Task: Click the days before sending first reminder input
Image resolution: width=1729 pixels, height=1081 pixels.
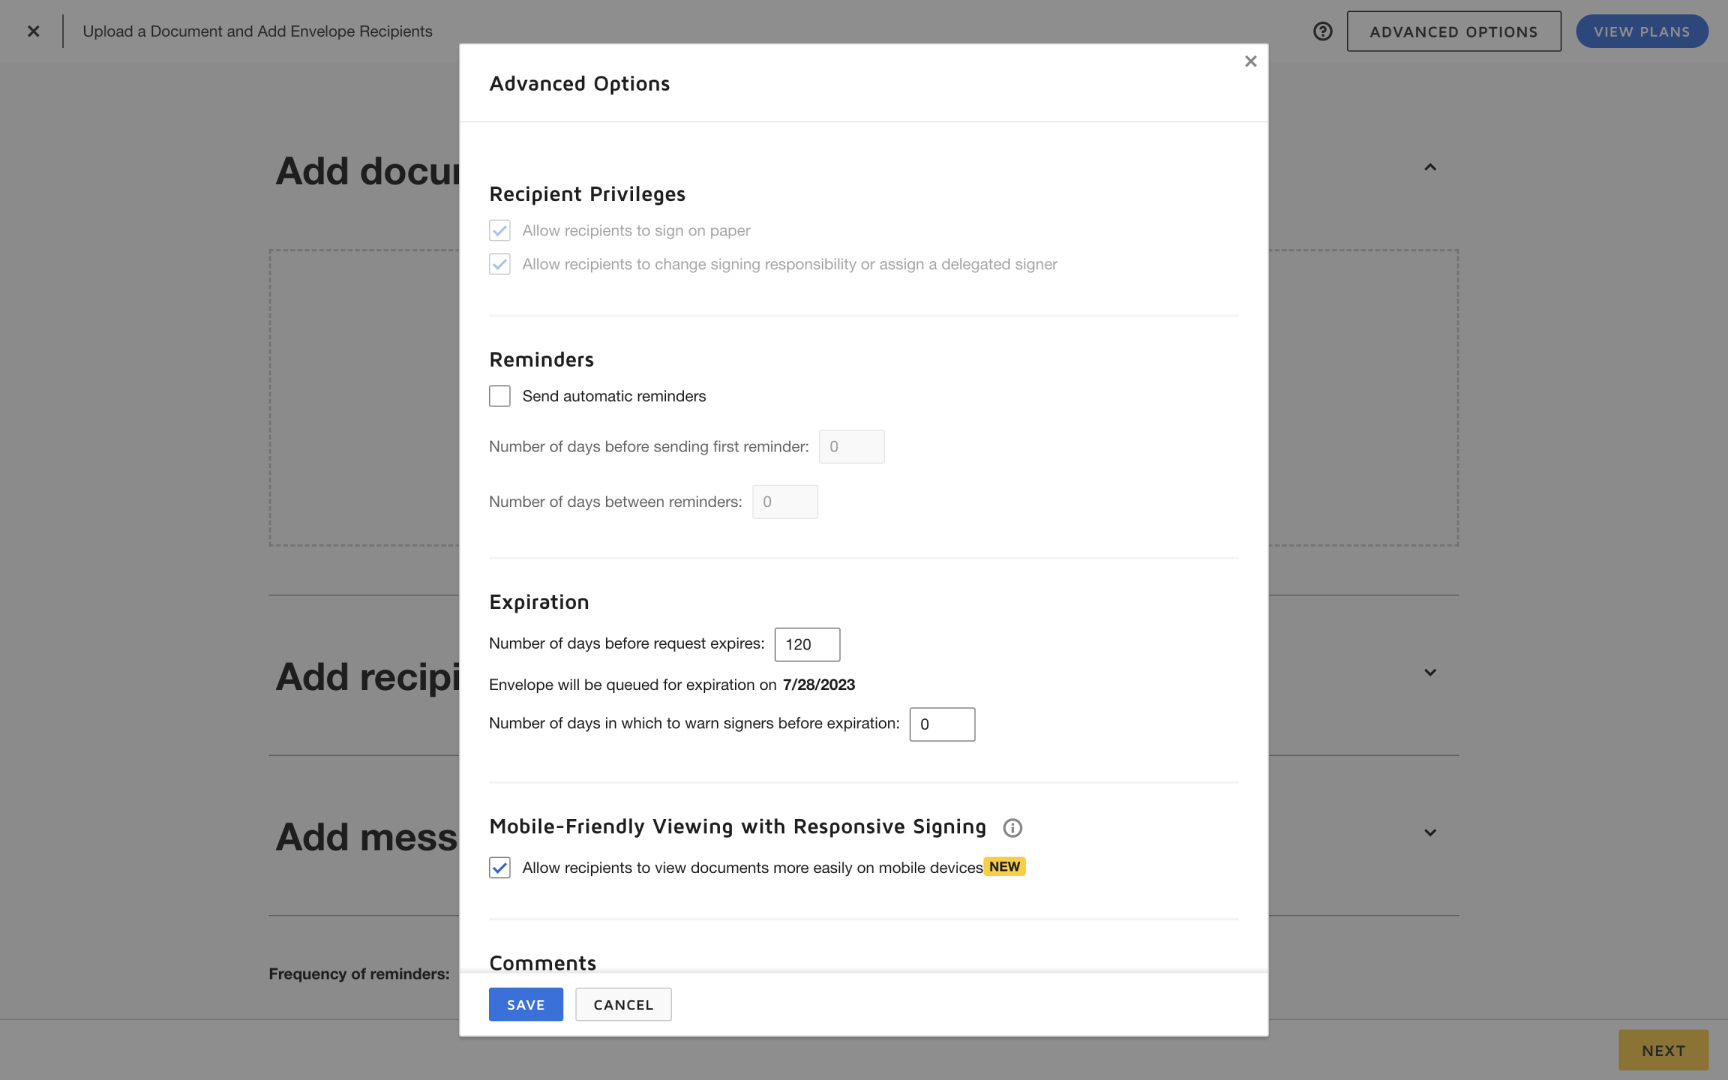Action: 851,446
